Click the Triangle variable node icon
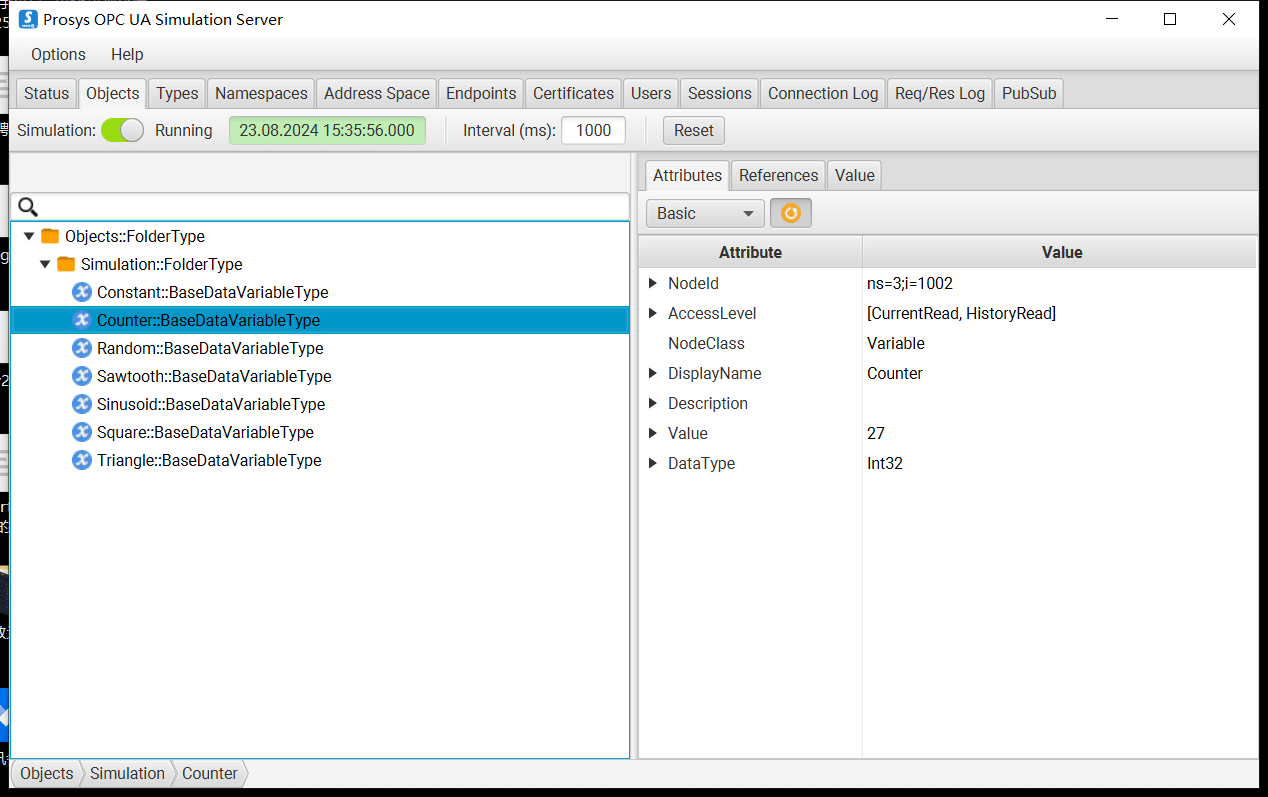The height and width of the screenshot is (797, 1268). (82, 460)
